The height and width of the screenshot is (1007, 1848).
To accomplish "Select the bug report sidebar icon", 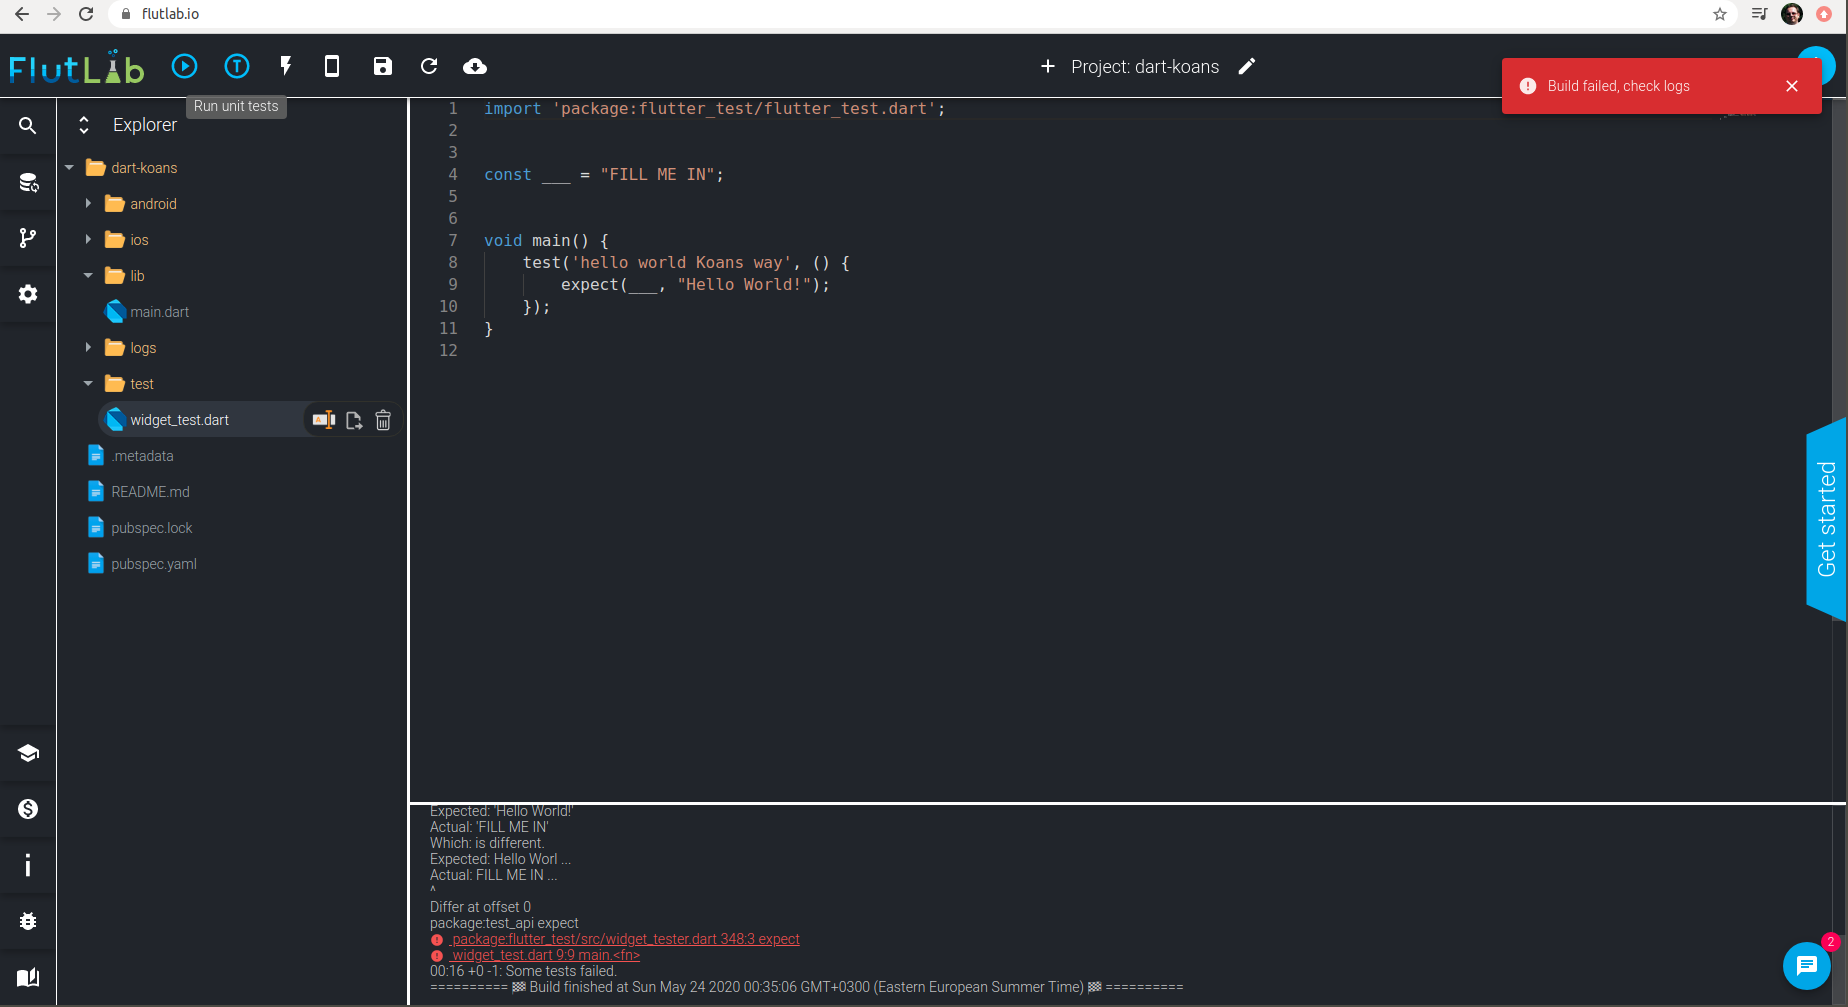I will coord(27,921).
